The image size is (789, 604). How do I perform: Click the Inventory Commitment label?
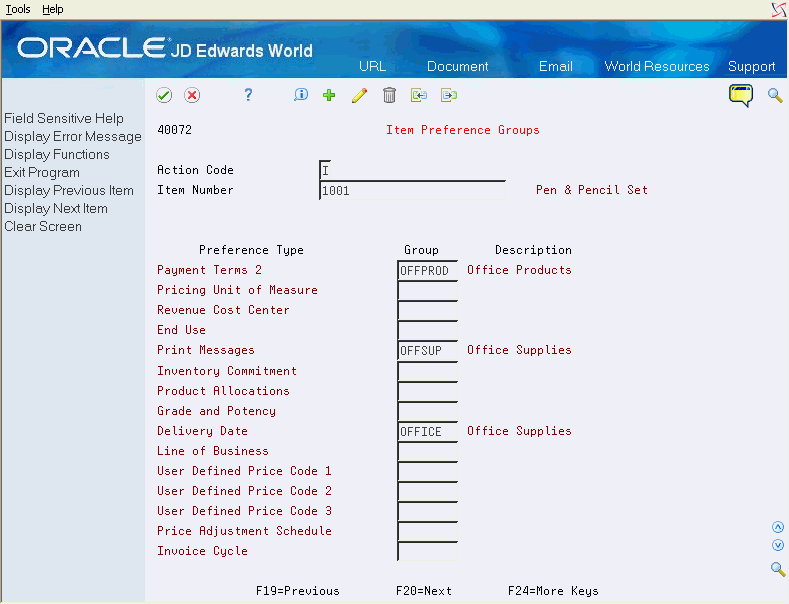point(227,371)
